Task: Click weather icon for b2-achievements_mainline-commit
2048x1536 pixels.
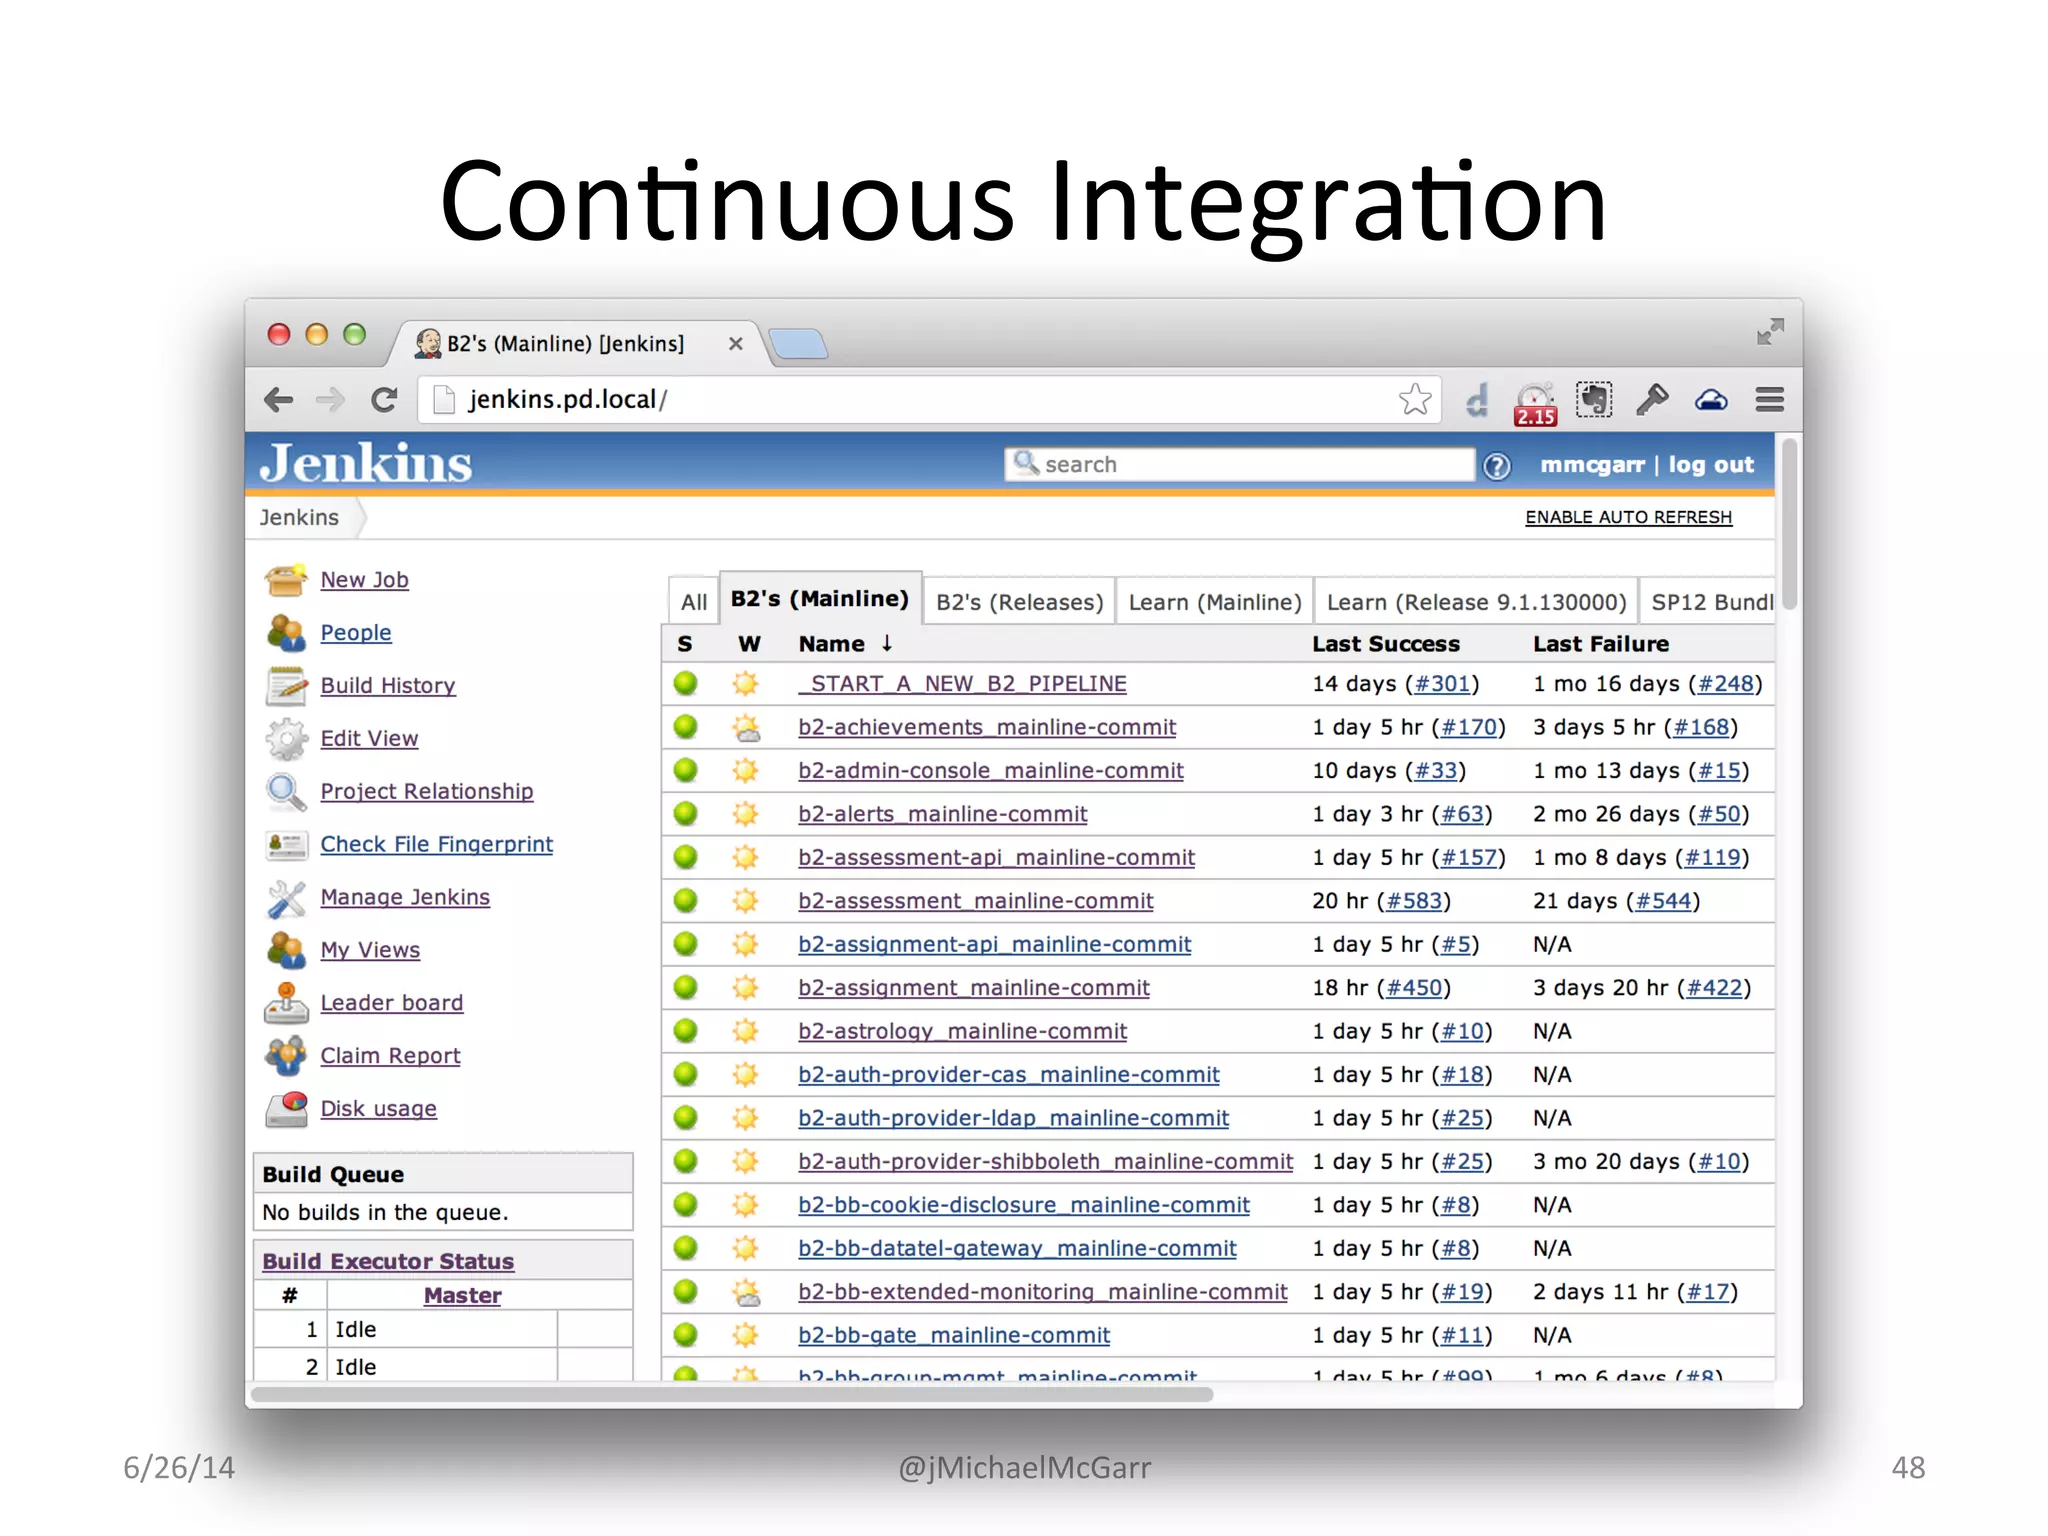Action: click(745, 728)
